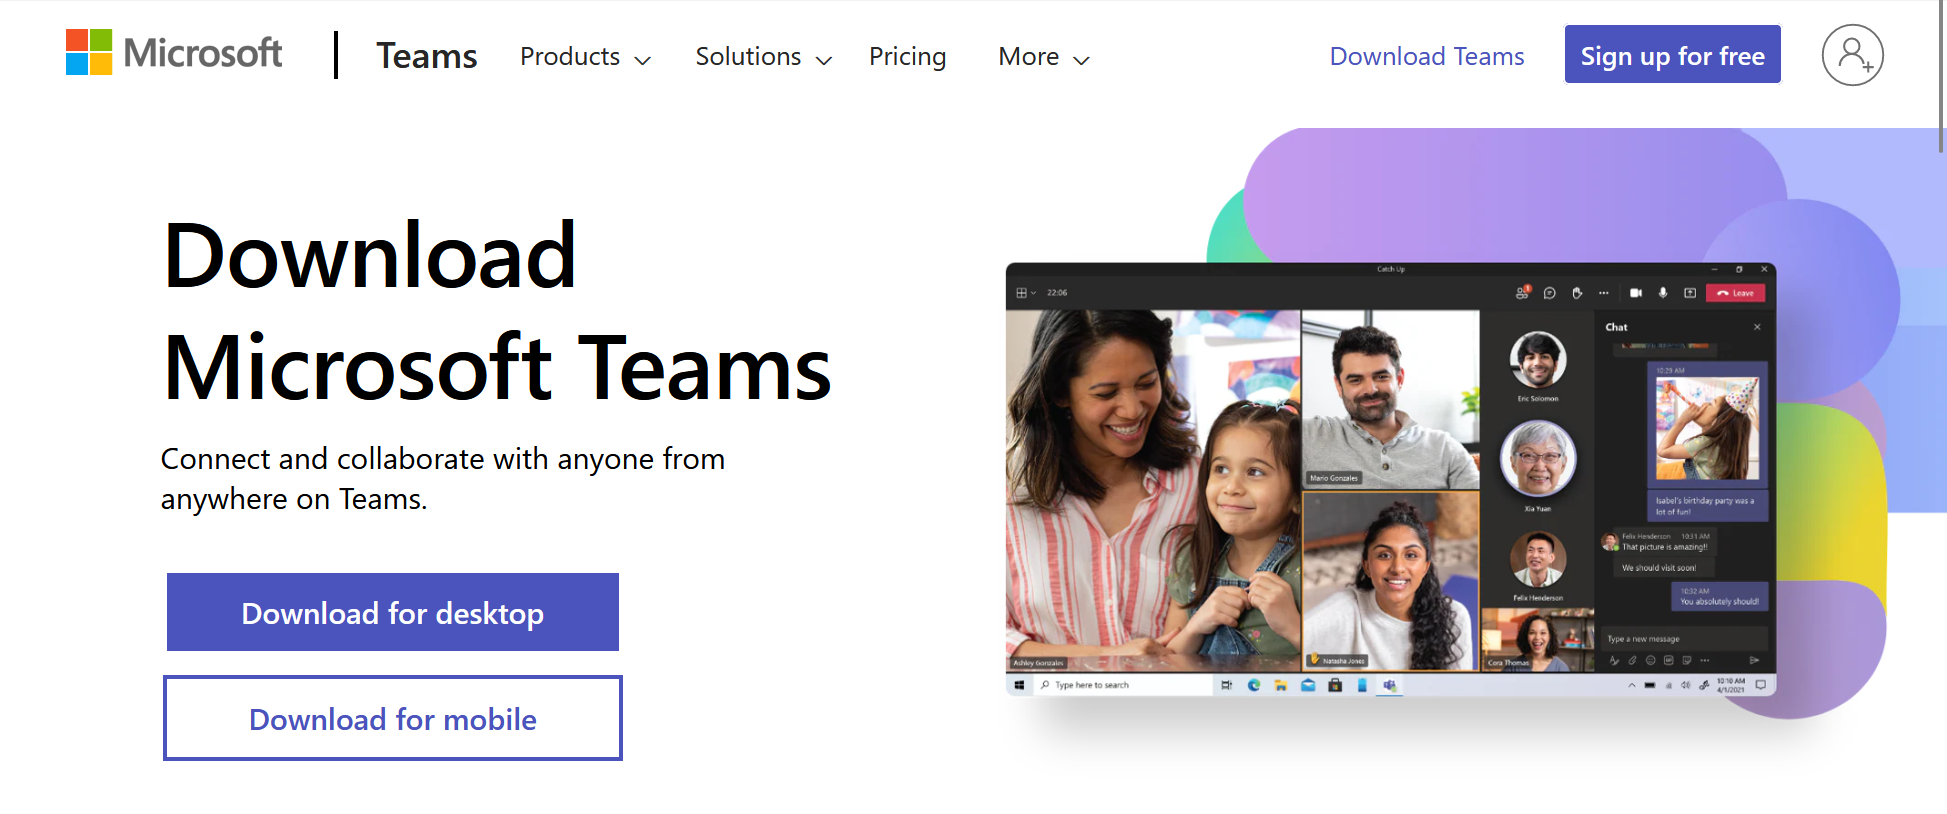Image resolution: width=1947 pixels, height=814 pixels.
Task: Click the Sign up for free button
Action: [1673, 55]
